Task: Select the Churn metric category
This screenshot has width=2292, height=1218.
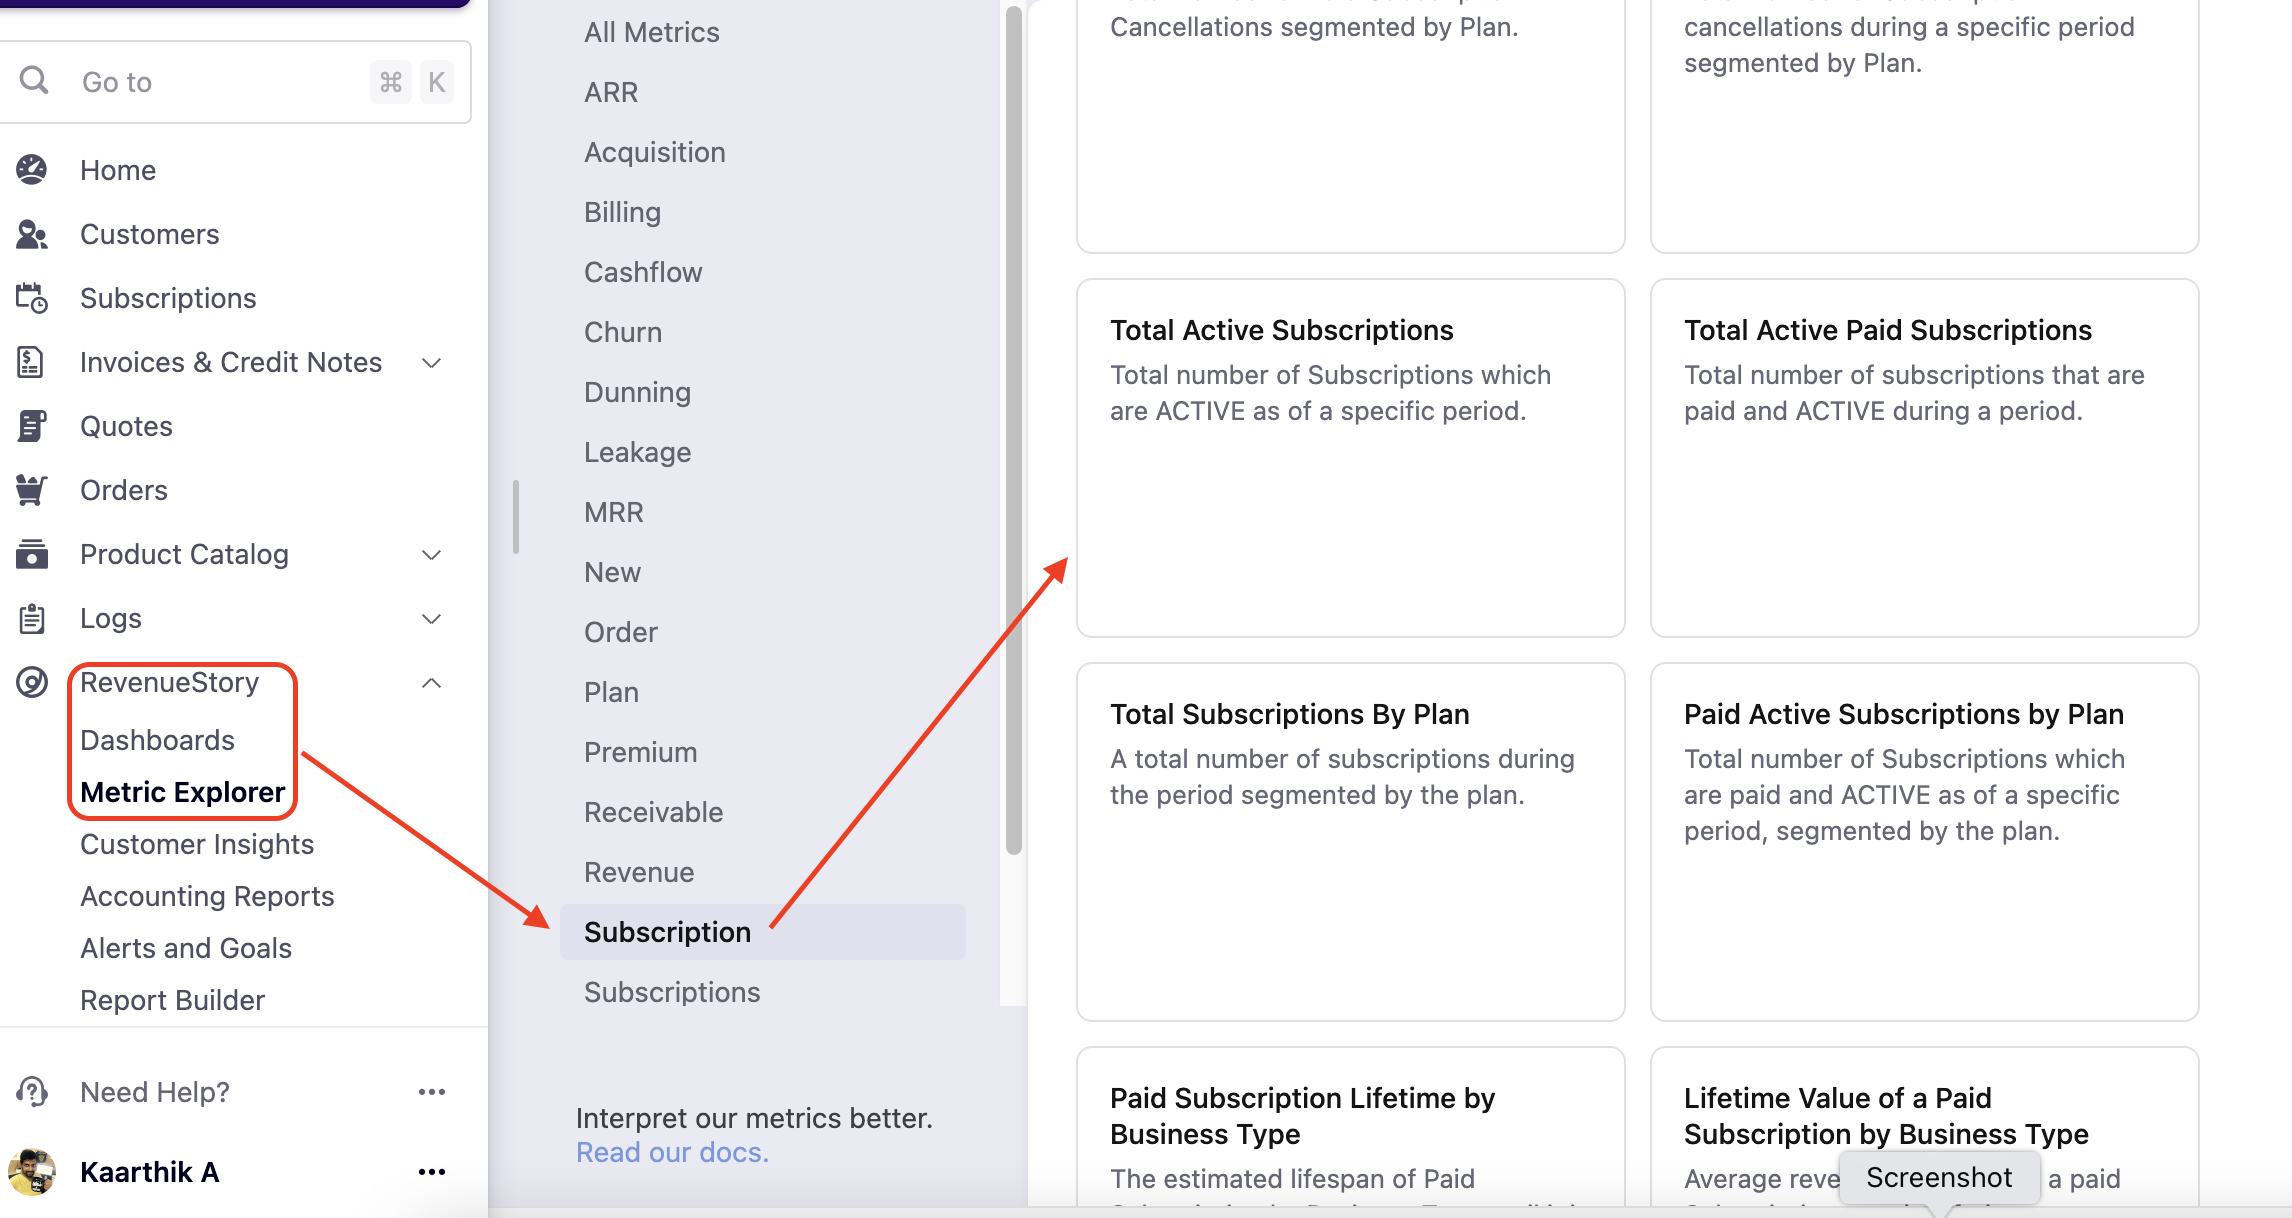Action: pyautogui.click(x=623, y=332)
